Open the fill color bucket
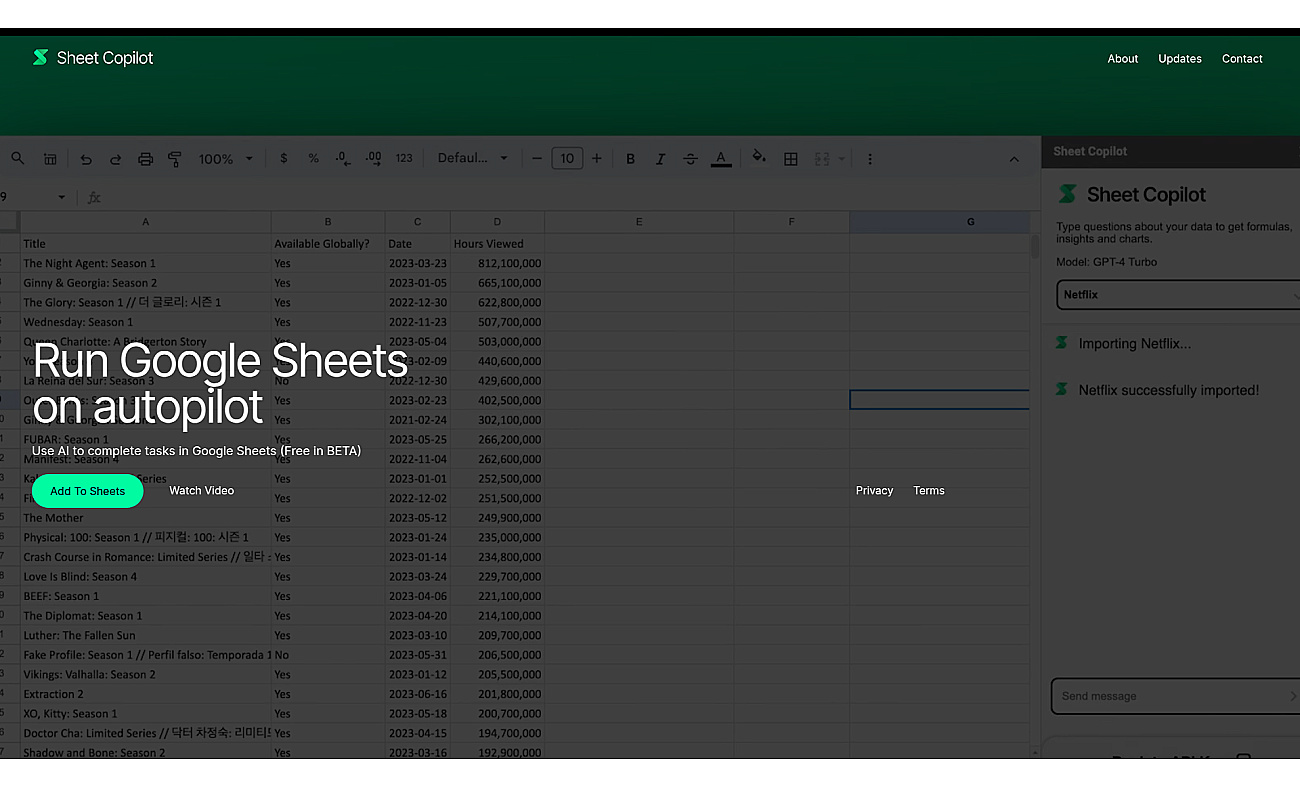This screenshot has height=788, width=1300. coord(759,158)
